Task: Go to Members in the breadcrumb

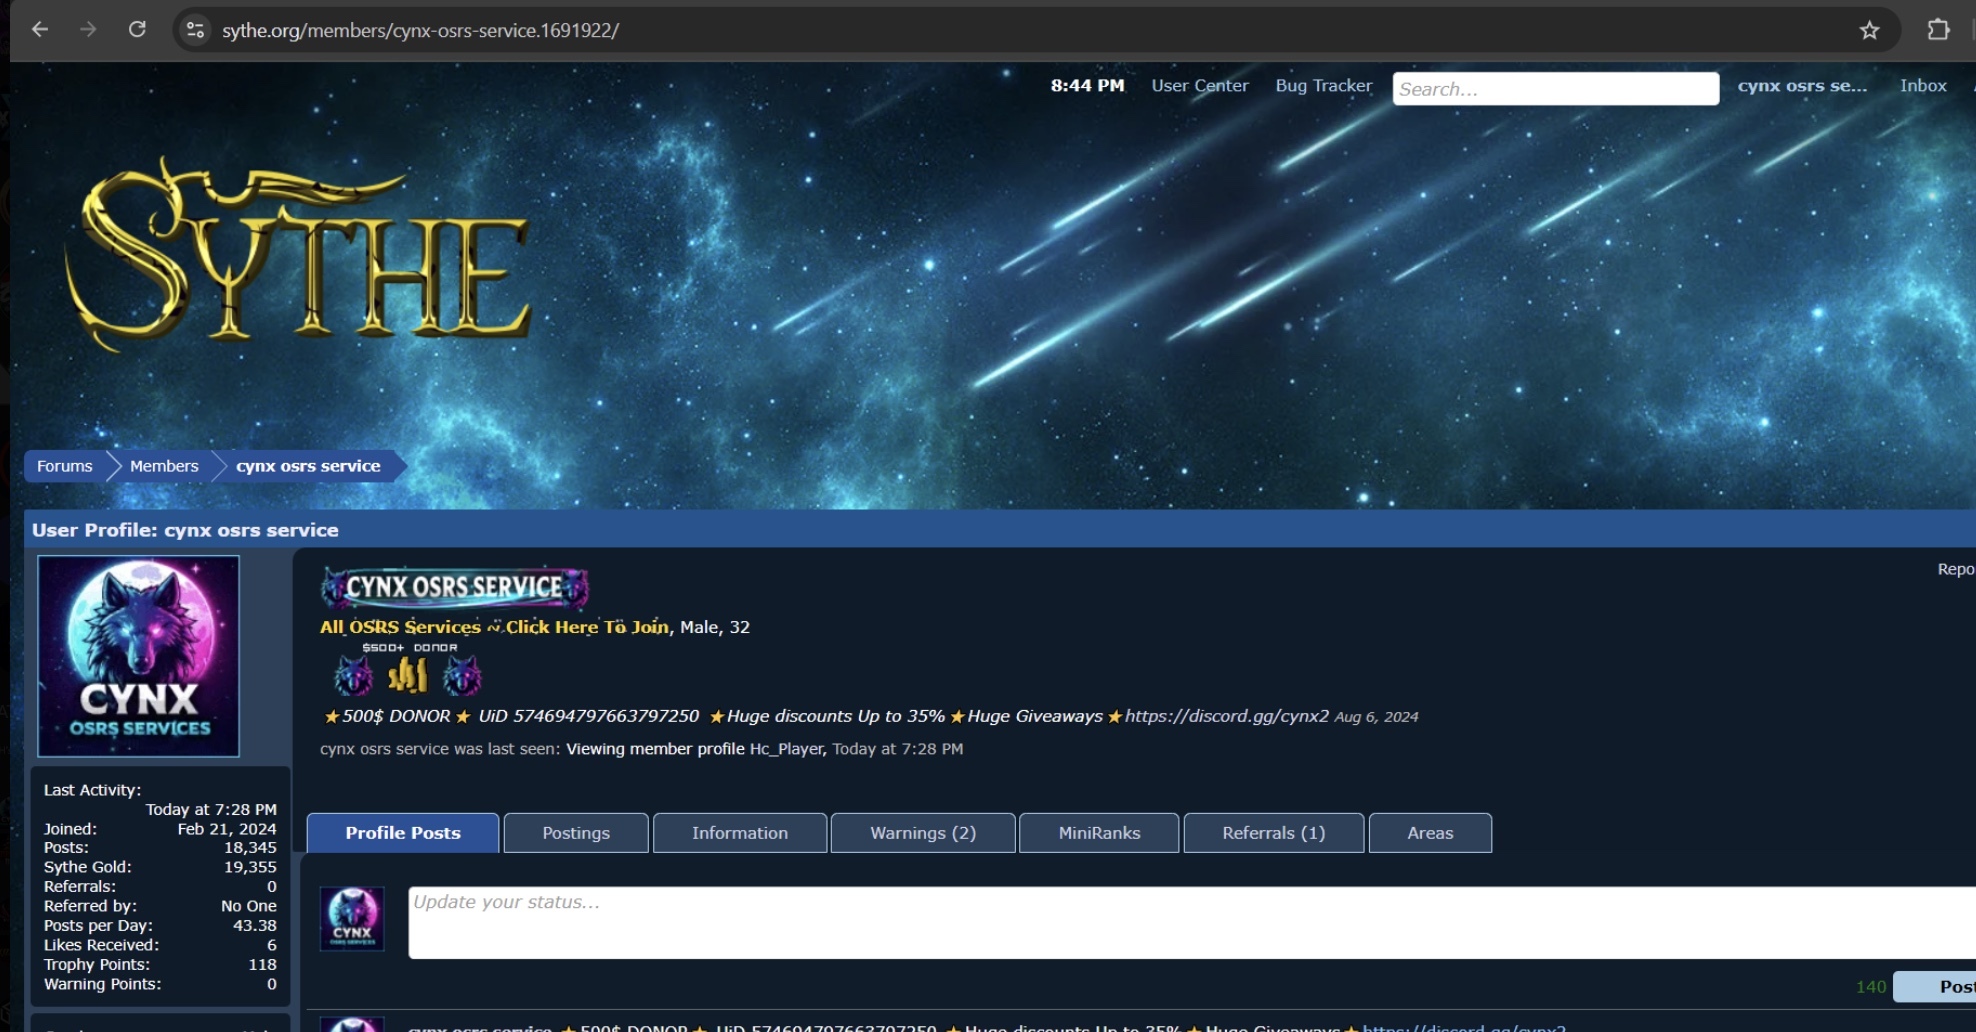Action: [x=164, y=466]
